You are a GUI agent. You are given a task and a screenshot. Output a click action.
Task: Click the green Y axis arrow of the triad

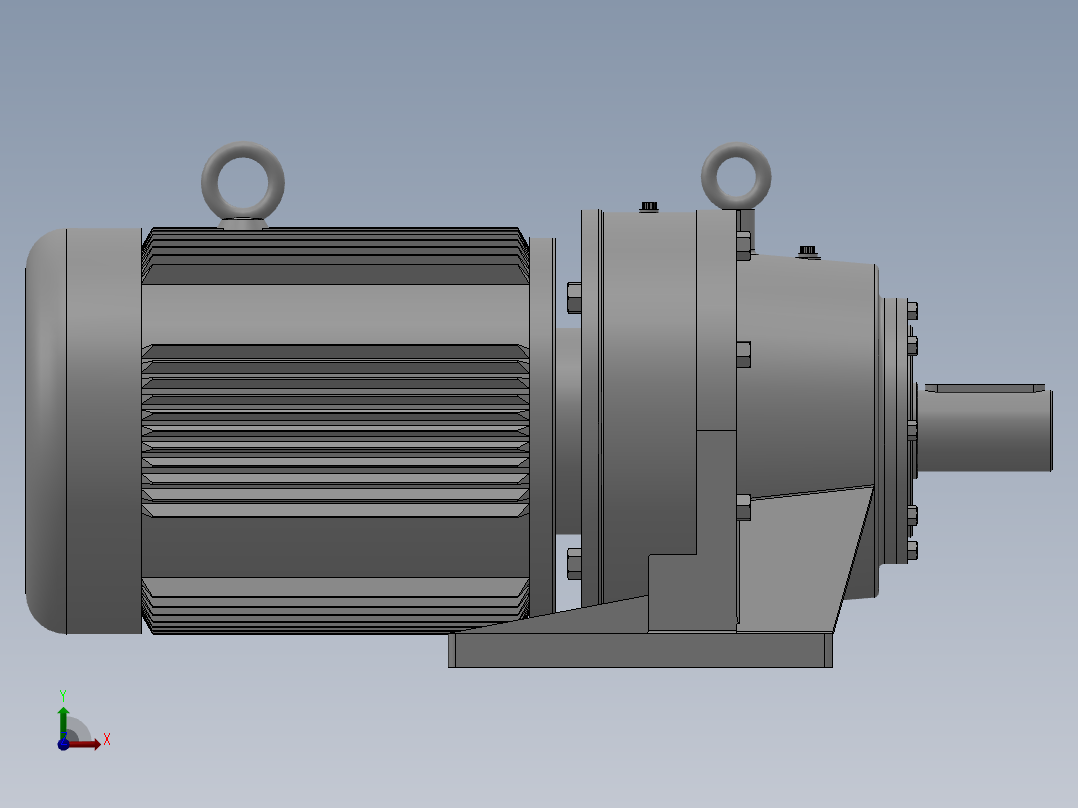(63, 722)
